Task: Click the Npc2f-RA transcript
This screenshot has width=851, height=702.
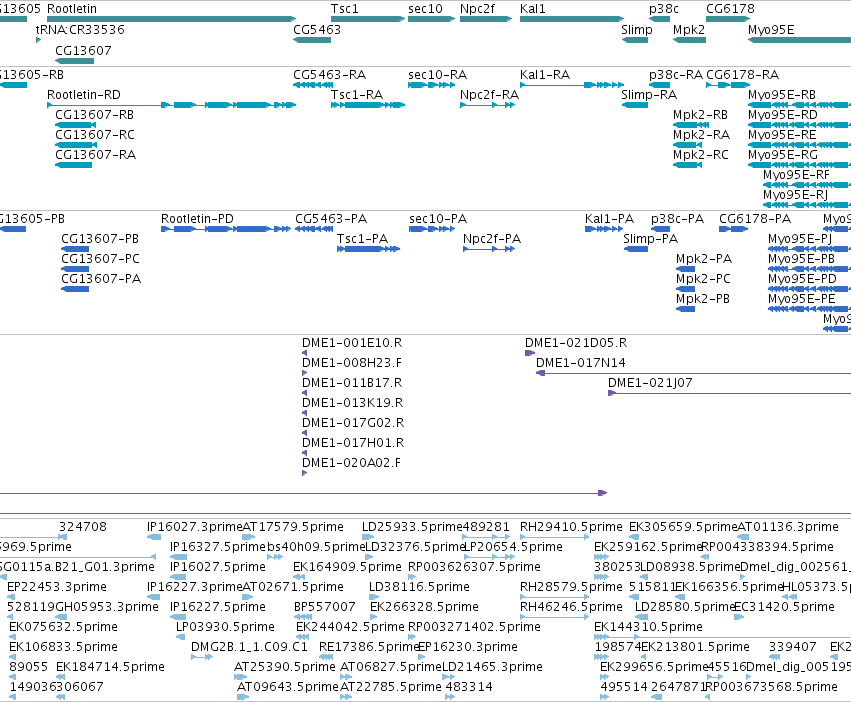Action: (487, 105)
